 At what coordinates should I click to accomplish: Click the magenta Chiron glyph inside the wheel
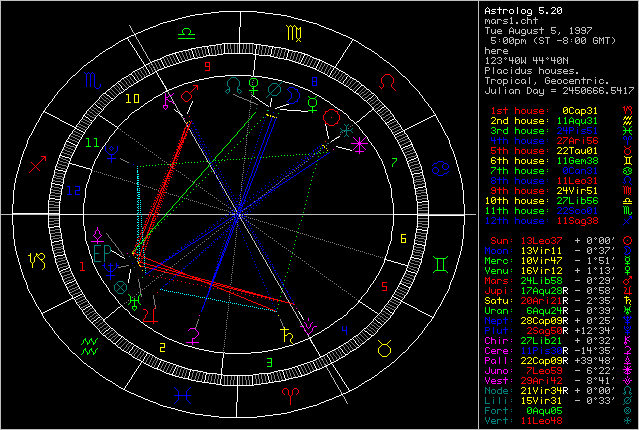[x=167, y=101]
